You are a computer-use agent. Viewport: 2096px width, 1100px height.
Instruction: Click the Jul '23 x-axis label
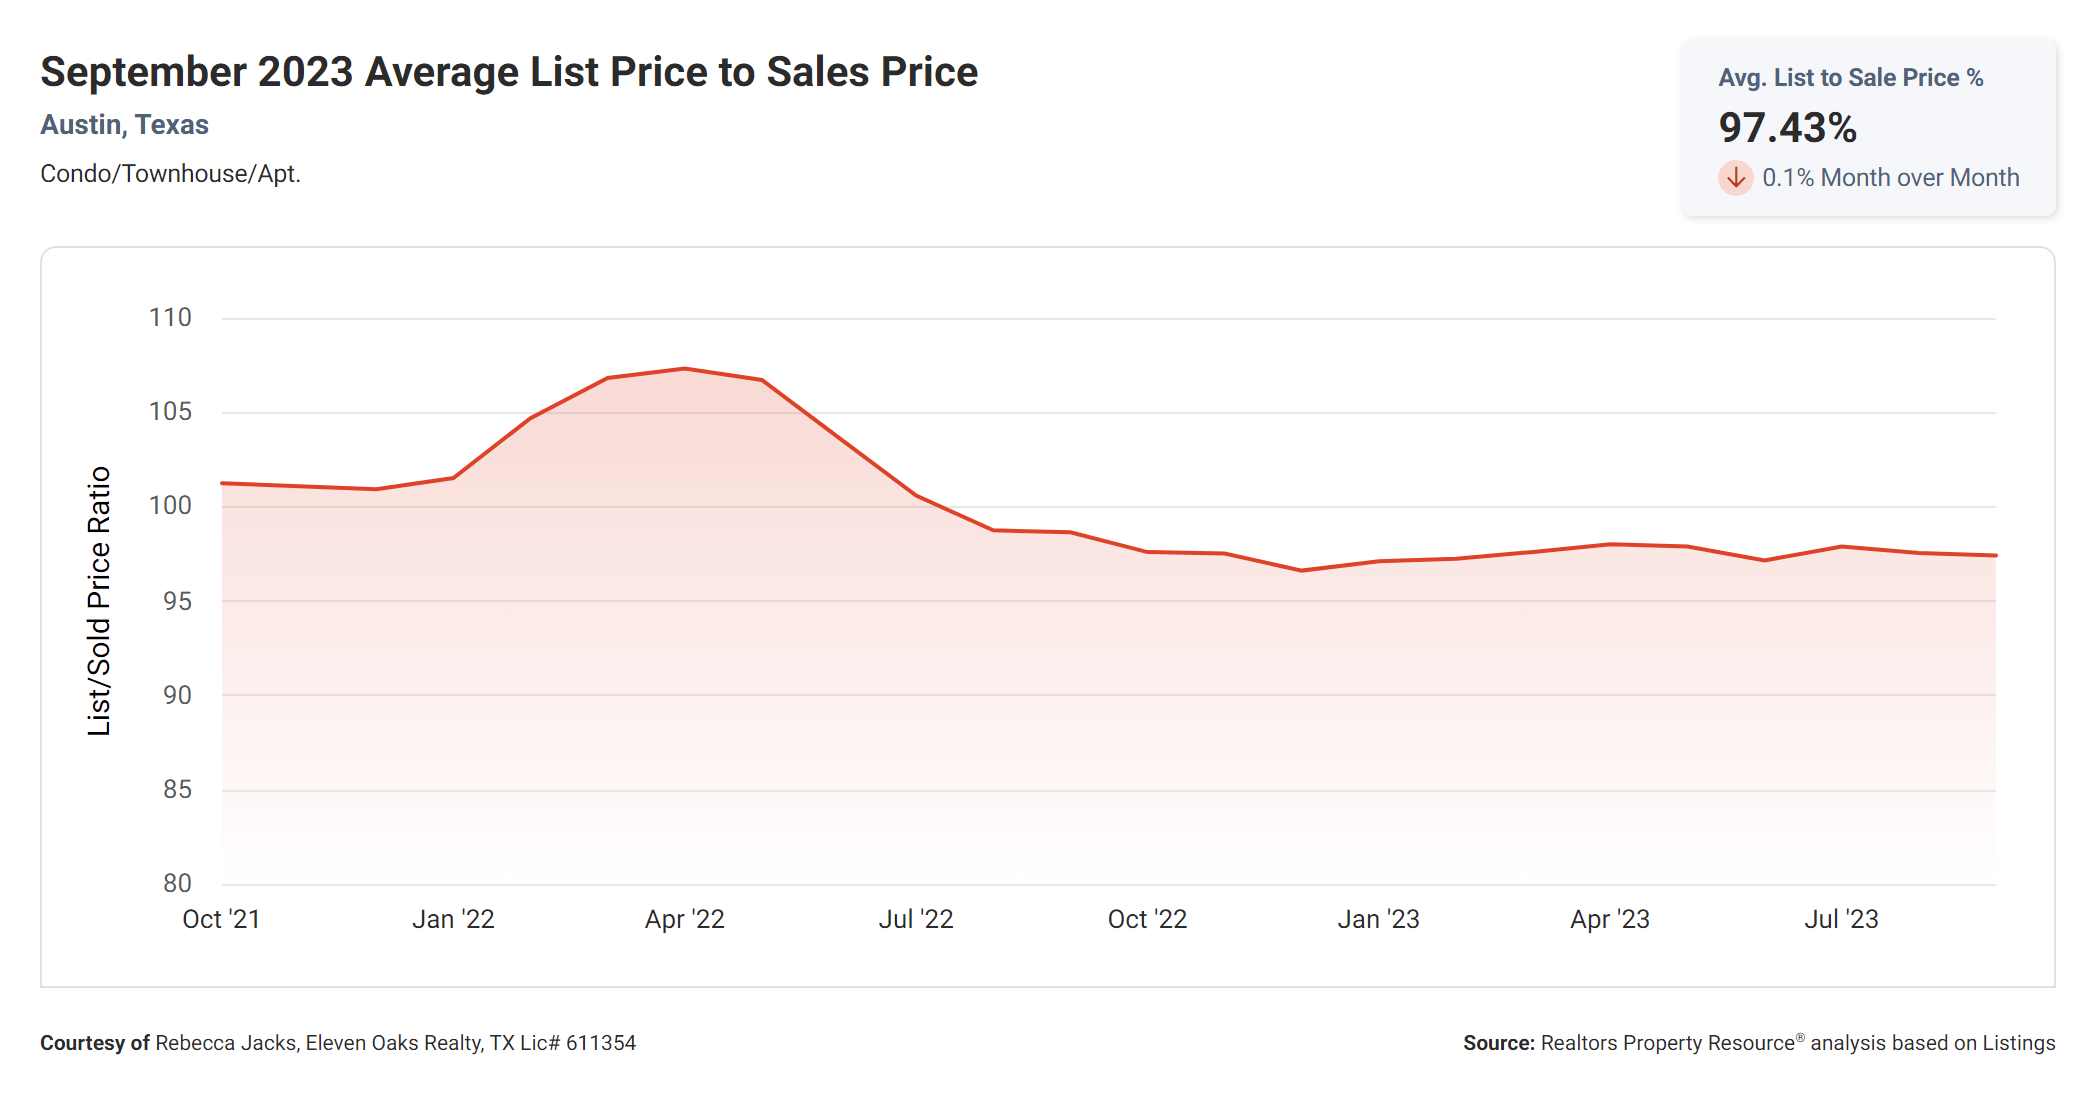[1841, 919]
